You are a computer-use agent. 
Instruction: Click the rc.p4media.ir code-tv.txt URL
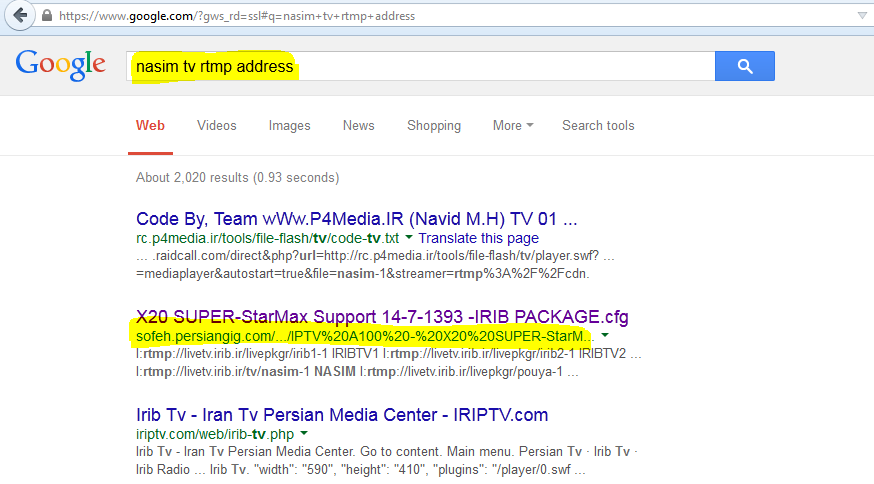click(x=268, y=239)
